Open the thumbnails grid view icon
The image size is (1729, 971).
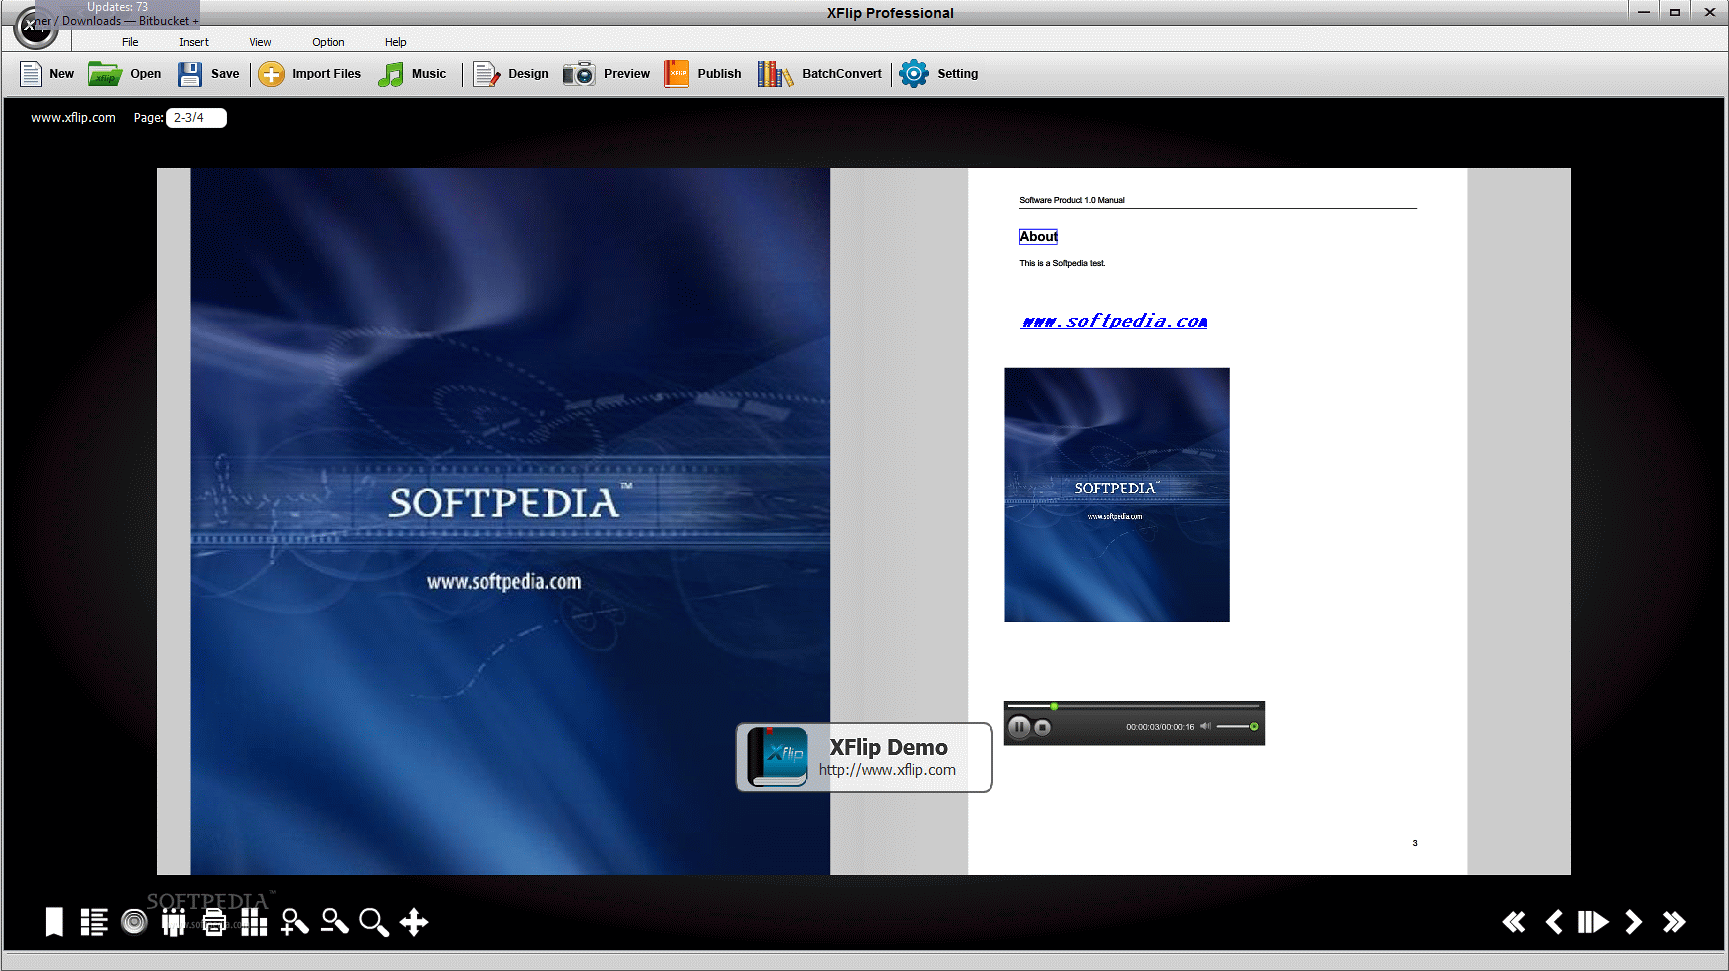(254, 922)
